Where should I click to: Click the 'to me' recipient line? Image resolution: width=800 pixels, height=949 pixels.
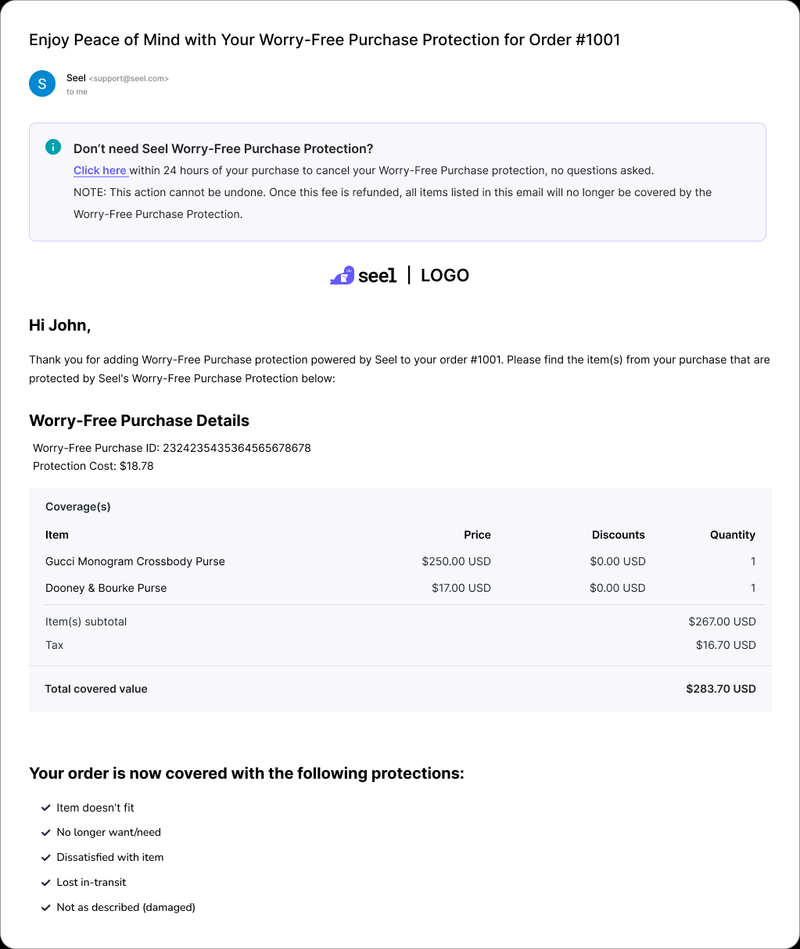[77, 92]
